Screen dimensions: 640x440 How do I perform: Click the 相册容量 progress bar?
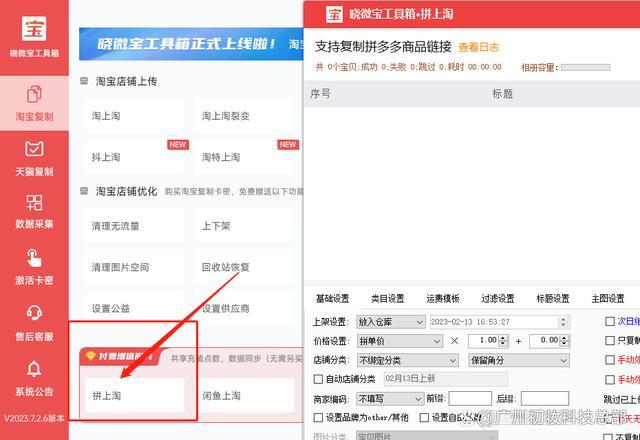click(585, 67)
